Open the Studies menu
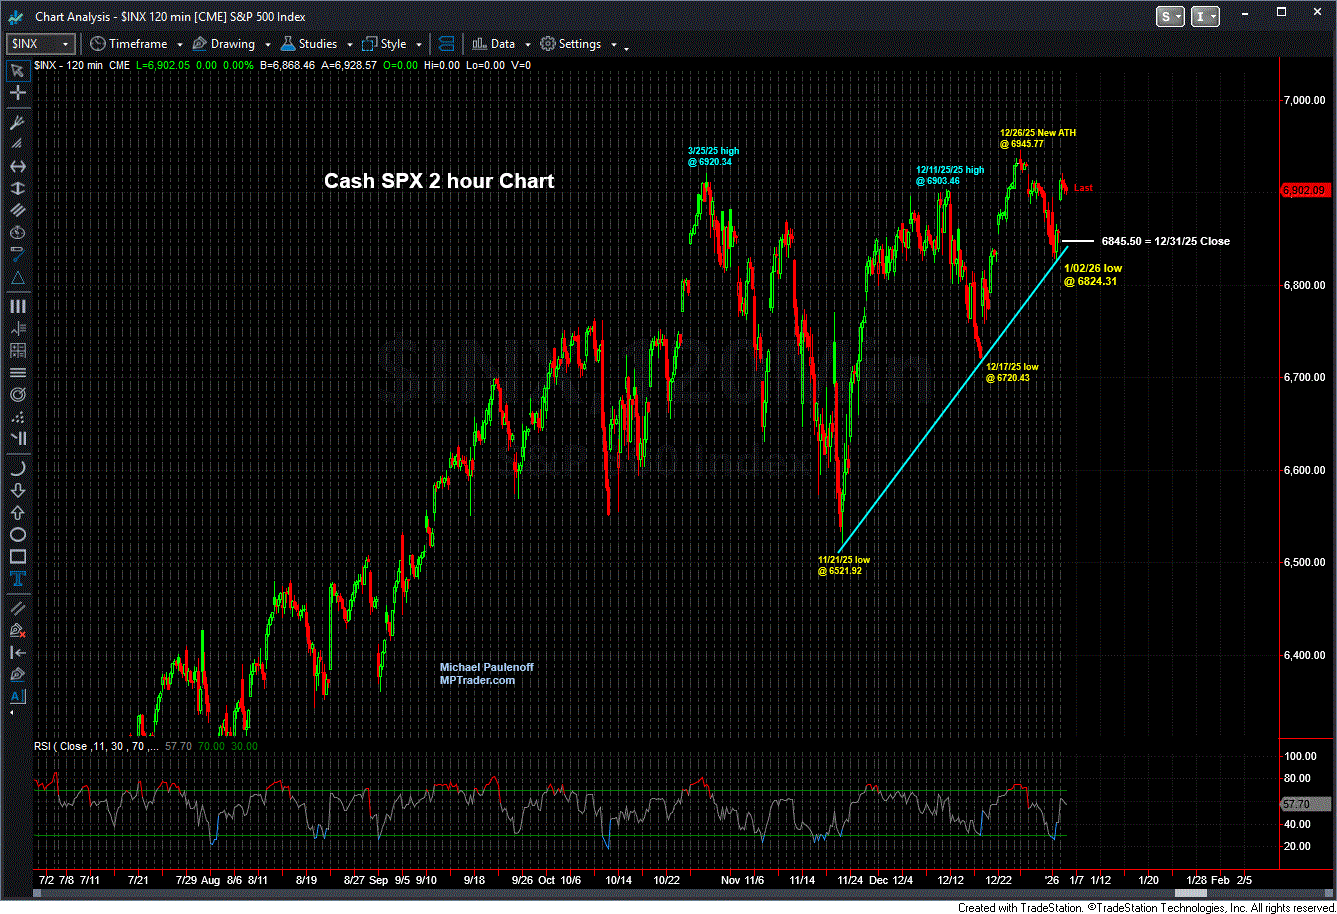Screen dimensions: 1337x914 tap(317, 44)
